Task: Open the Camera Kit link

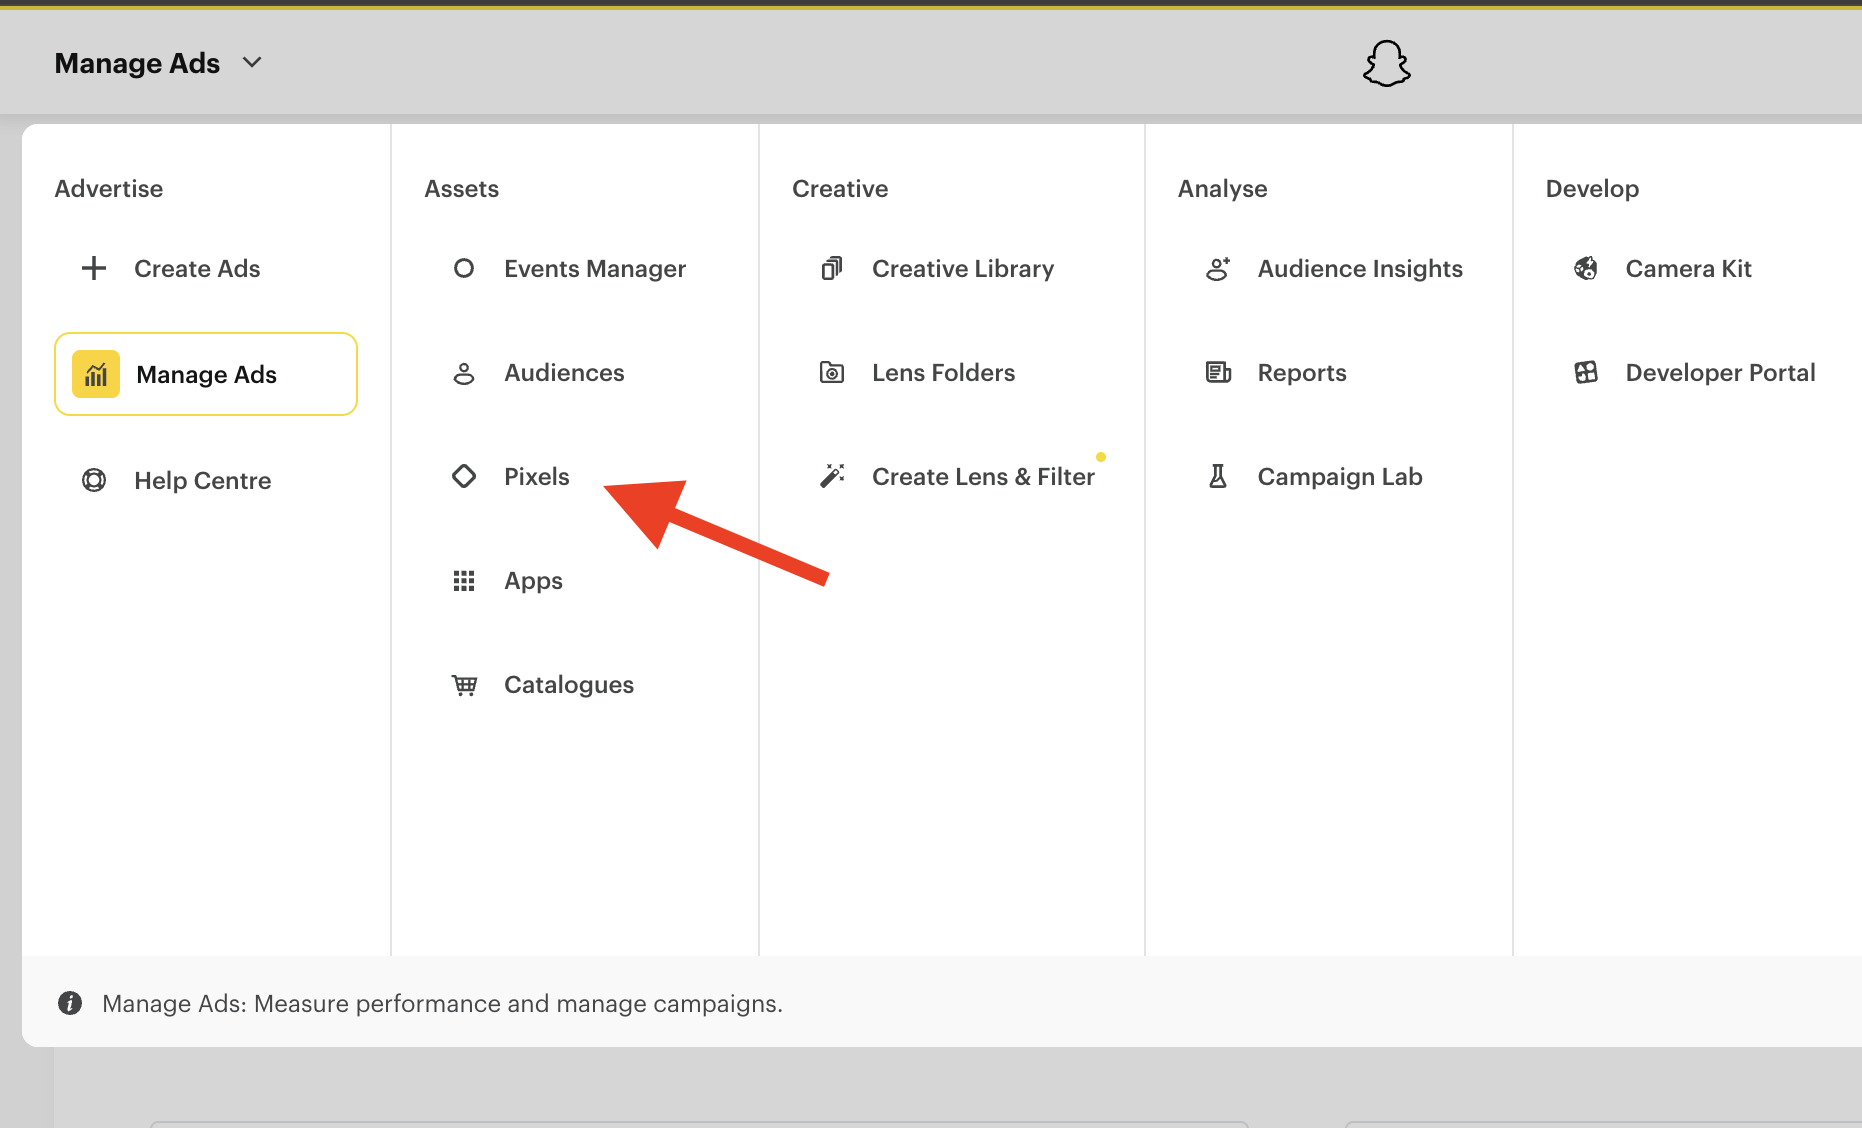Action: 1688,268
